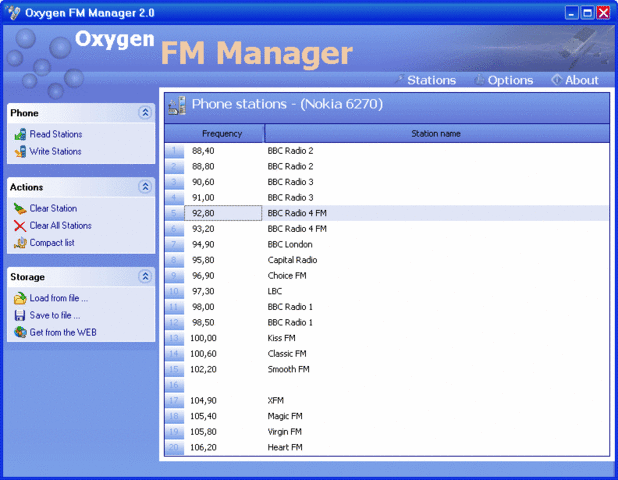Click the Write Stations phone icon
618x480 pixels.
tap(20, 152)
